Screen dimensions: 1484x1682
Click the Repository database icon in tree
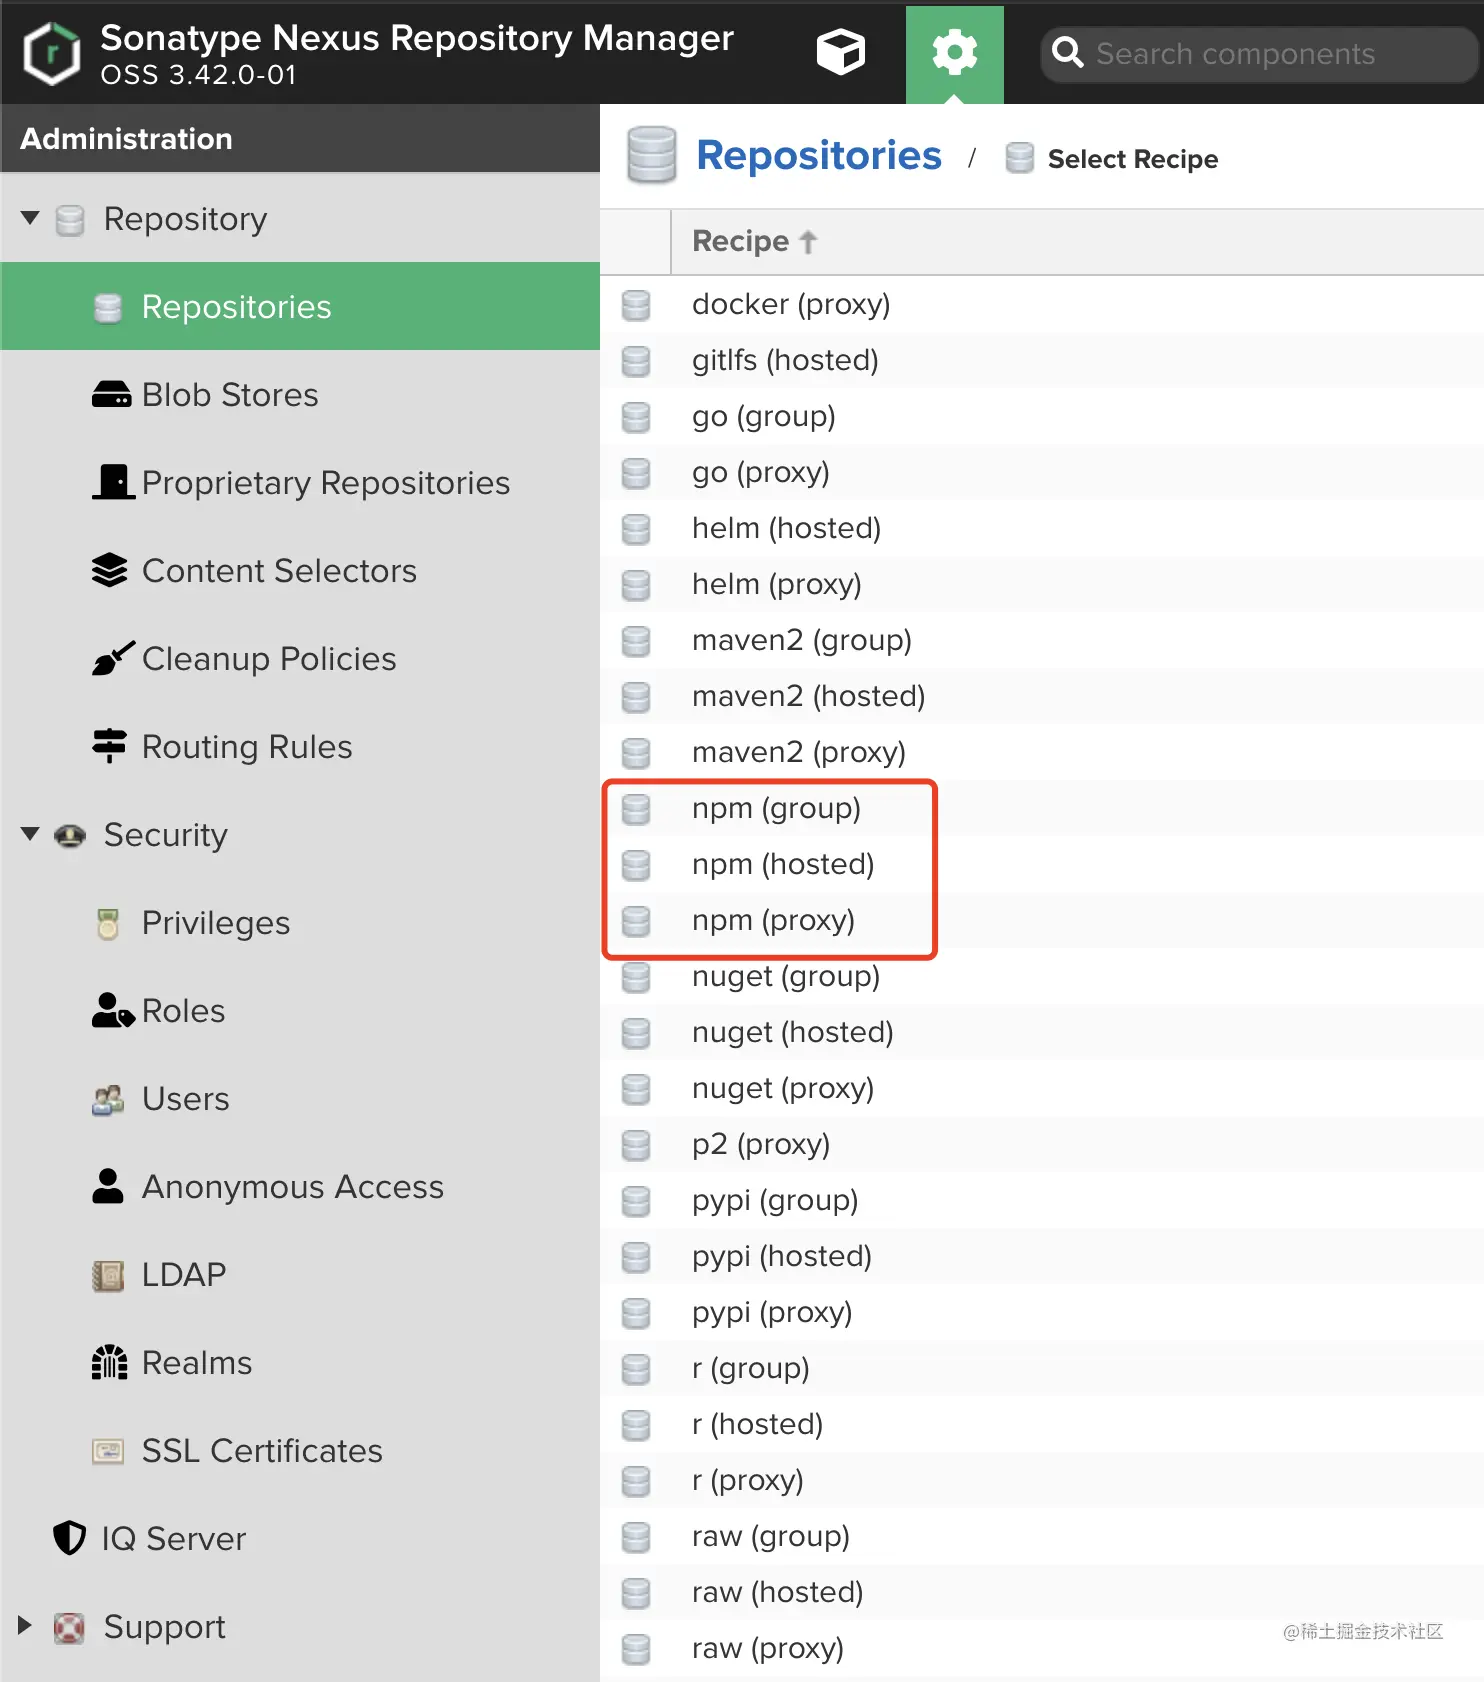[69, 220]
